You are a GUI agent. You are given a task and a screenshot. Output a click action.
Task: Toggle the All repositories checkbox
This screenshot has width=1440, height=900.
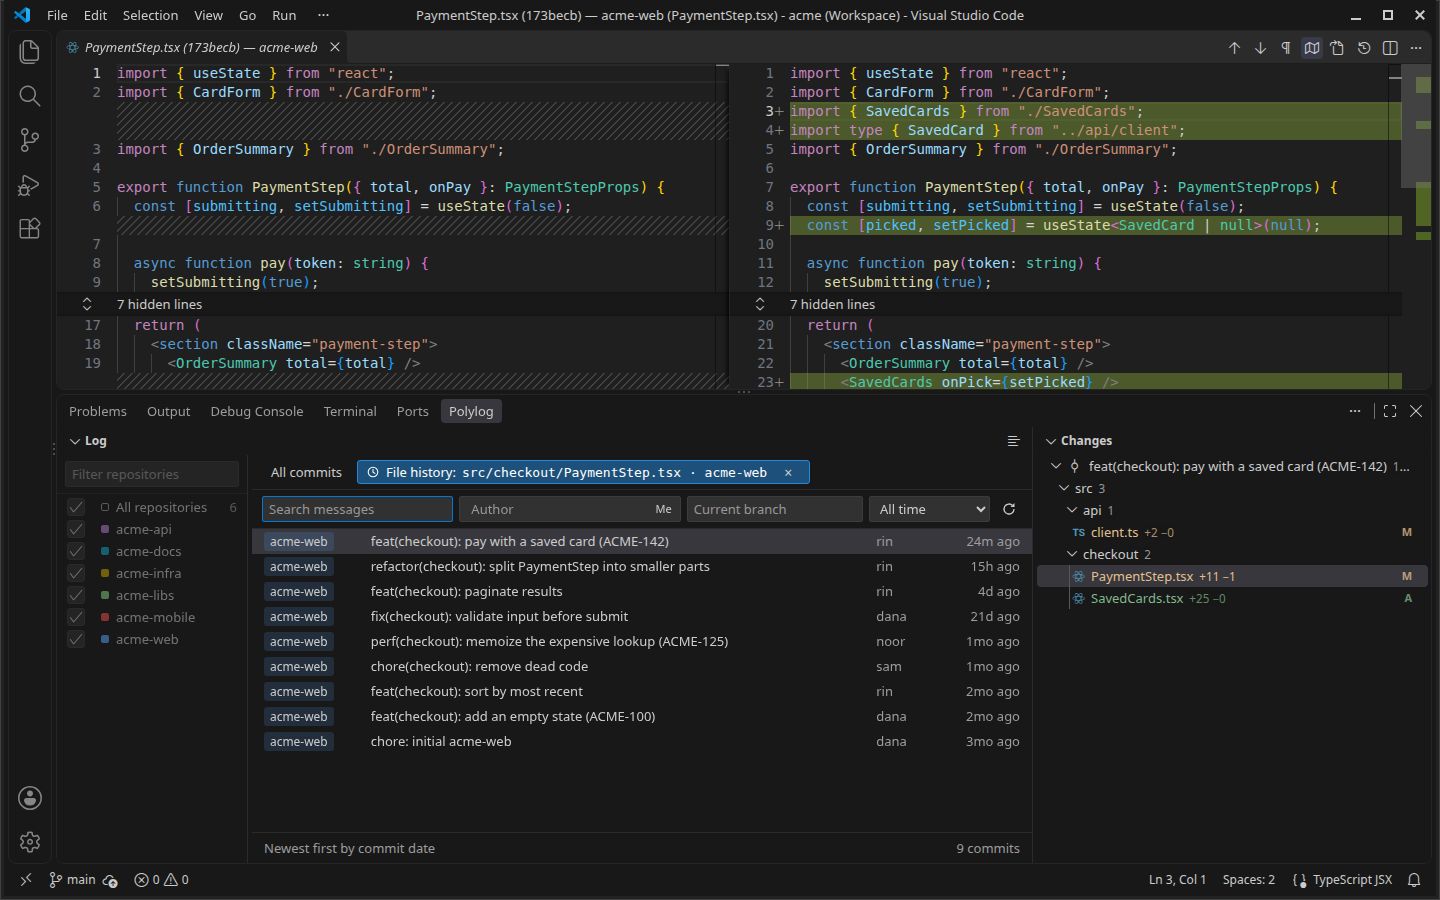(76, 507)
